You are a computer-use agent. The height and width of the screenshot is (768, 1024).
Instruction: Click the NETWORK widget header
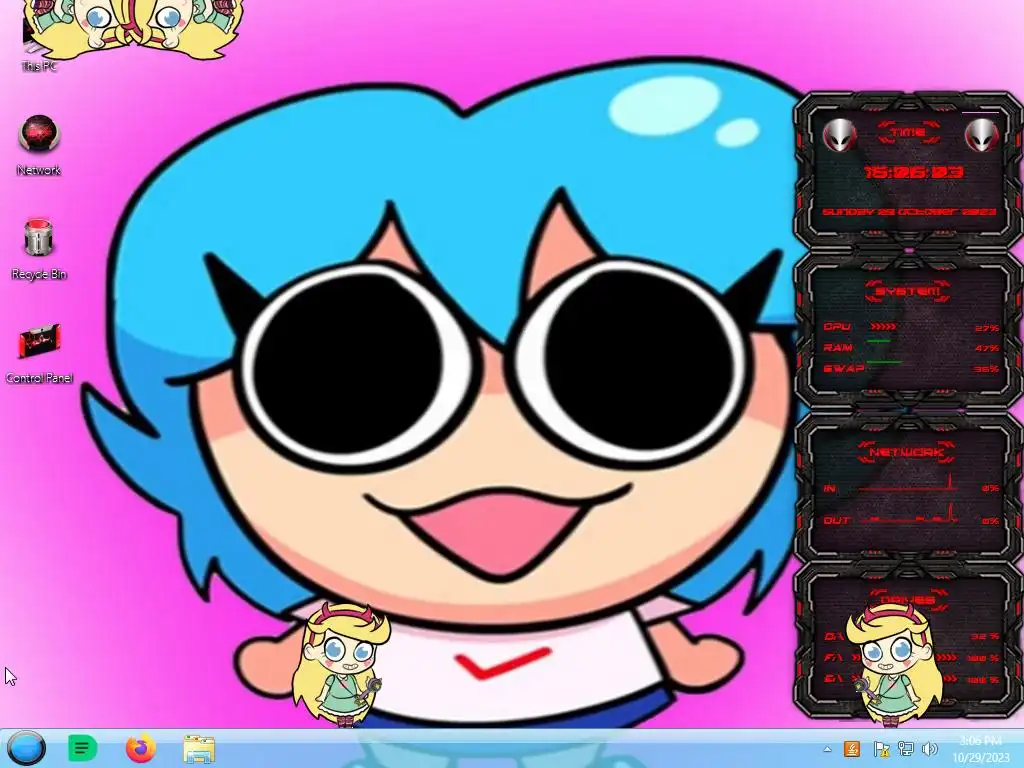[906, 452]
